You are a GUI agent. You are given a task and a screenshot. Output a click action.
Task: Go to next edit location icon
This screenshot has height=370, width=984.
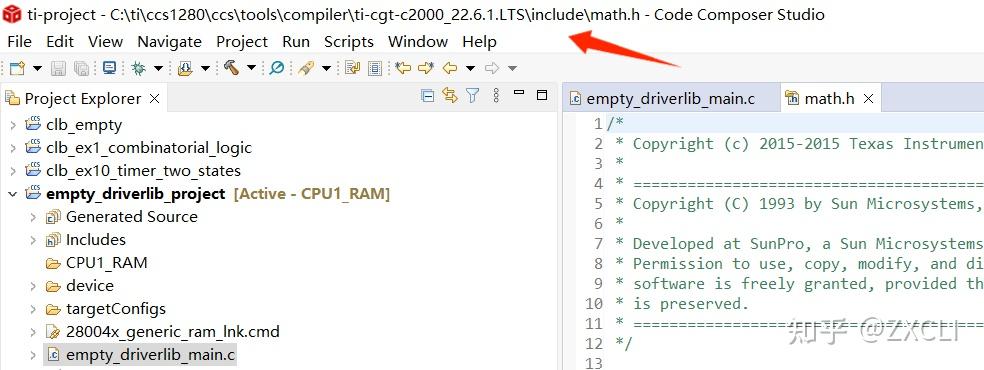[x=425, y=68]
